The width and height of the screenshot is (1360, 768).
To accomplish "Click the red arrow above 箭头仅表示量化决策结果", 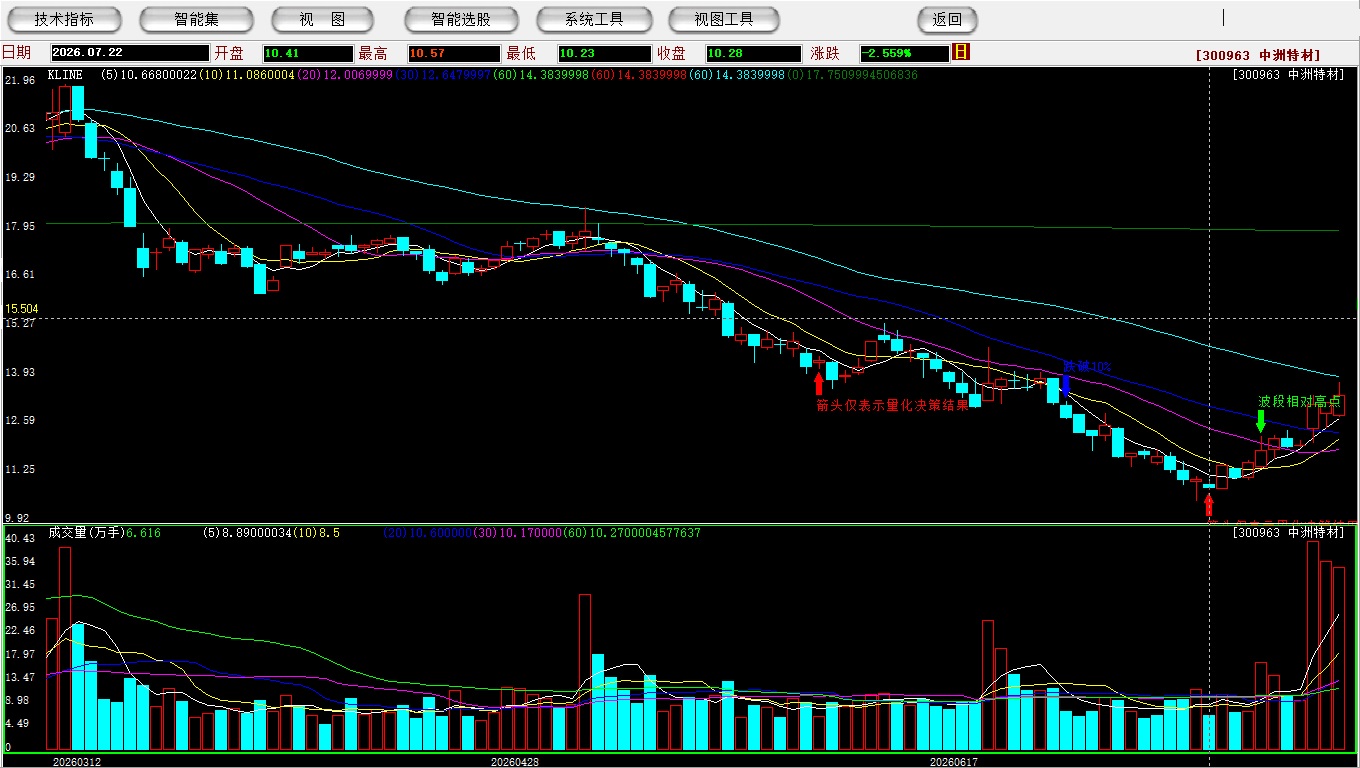I will coord(819,383).
